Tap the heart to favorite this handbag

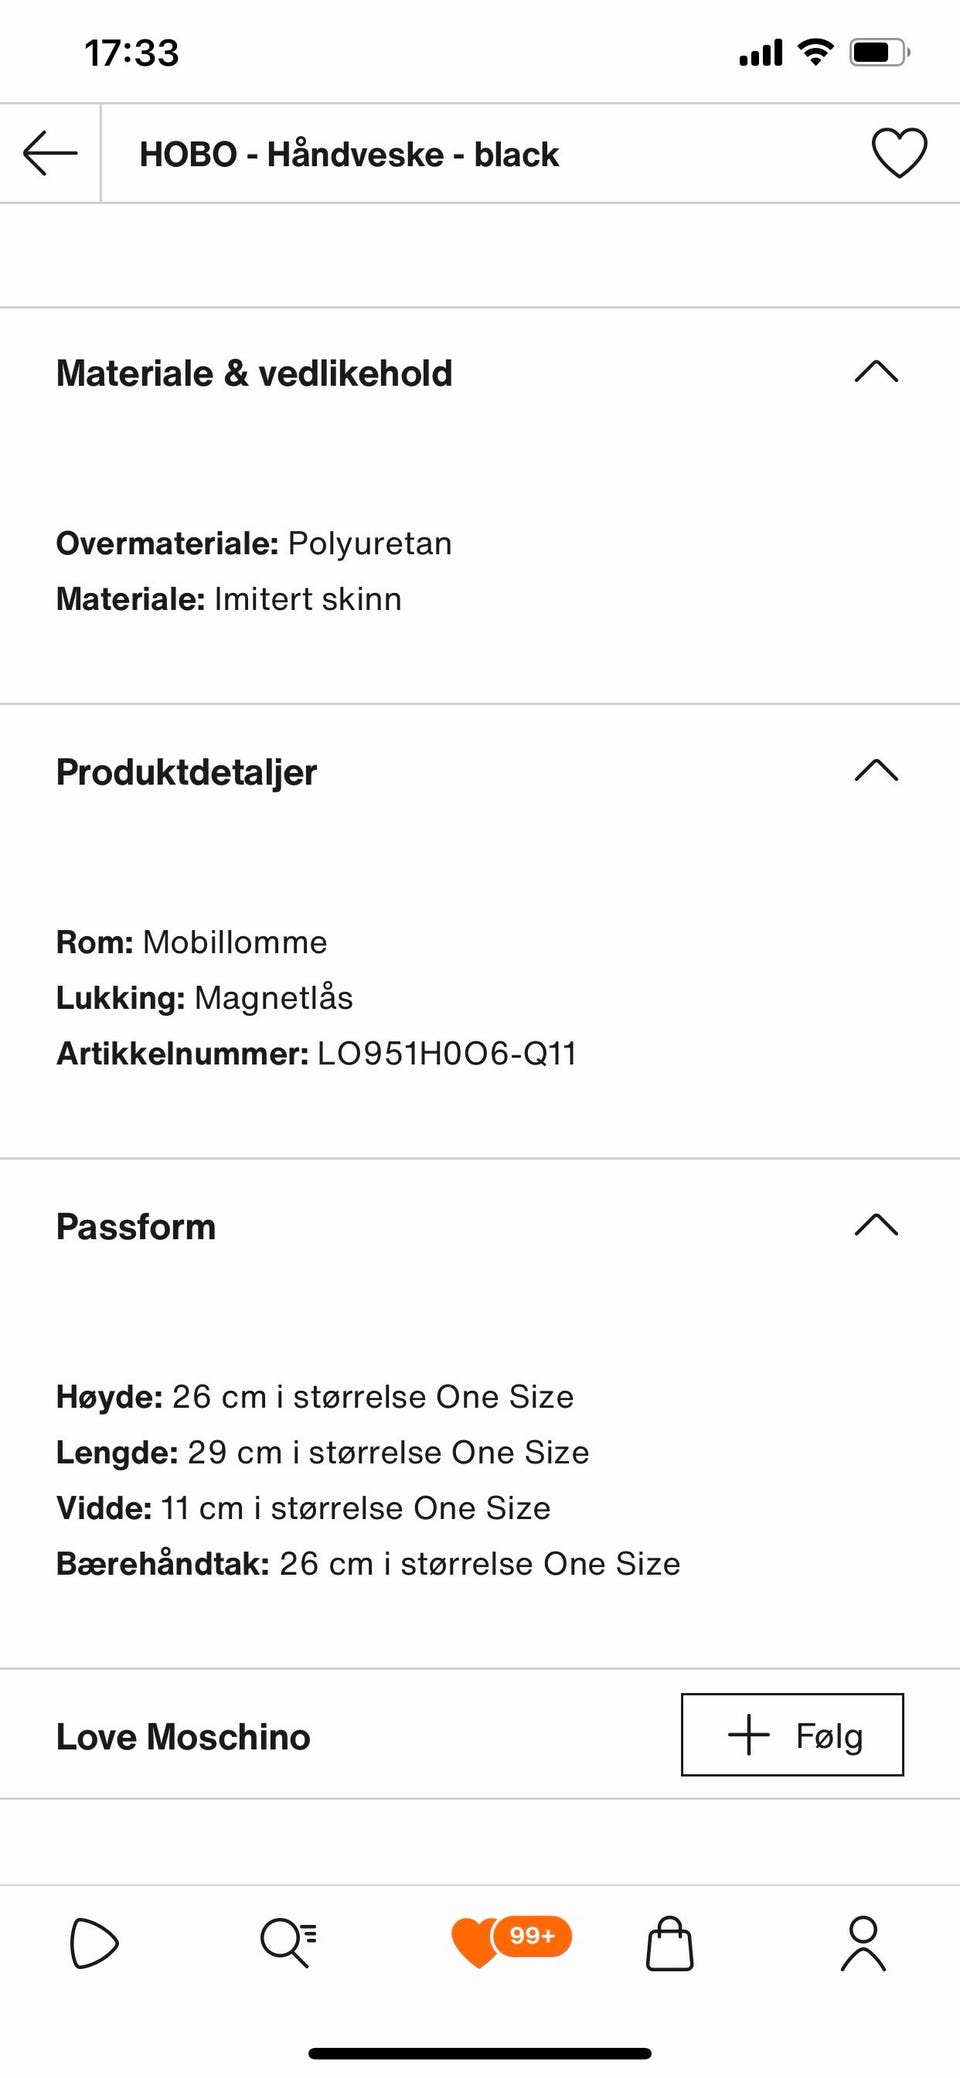(898, 152)
